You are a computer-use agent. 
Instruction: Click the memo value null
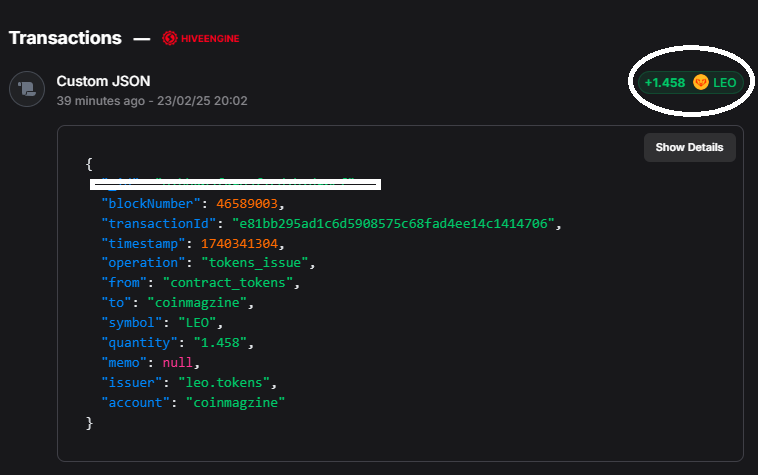coord(177,362)
